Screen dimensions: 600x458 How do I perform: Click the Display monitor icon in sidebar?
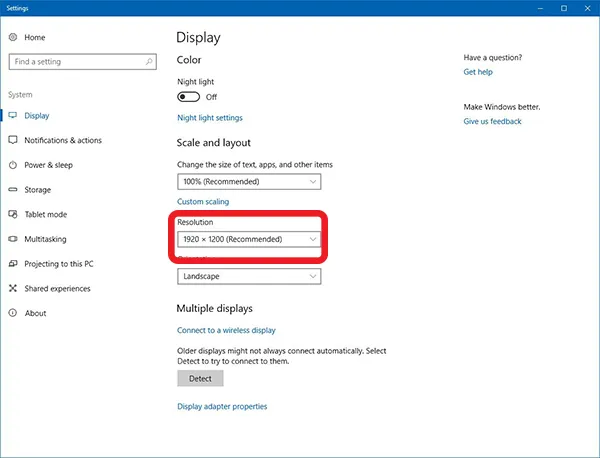click(13, 115)
